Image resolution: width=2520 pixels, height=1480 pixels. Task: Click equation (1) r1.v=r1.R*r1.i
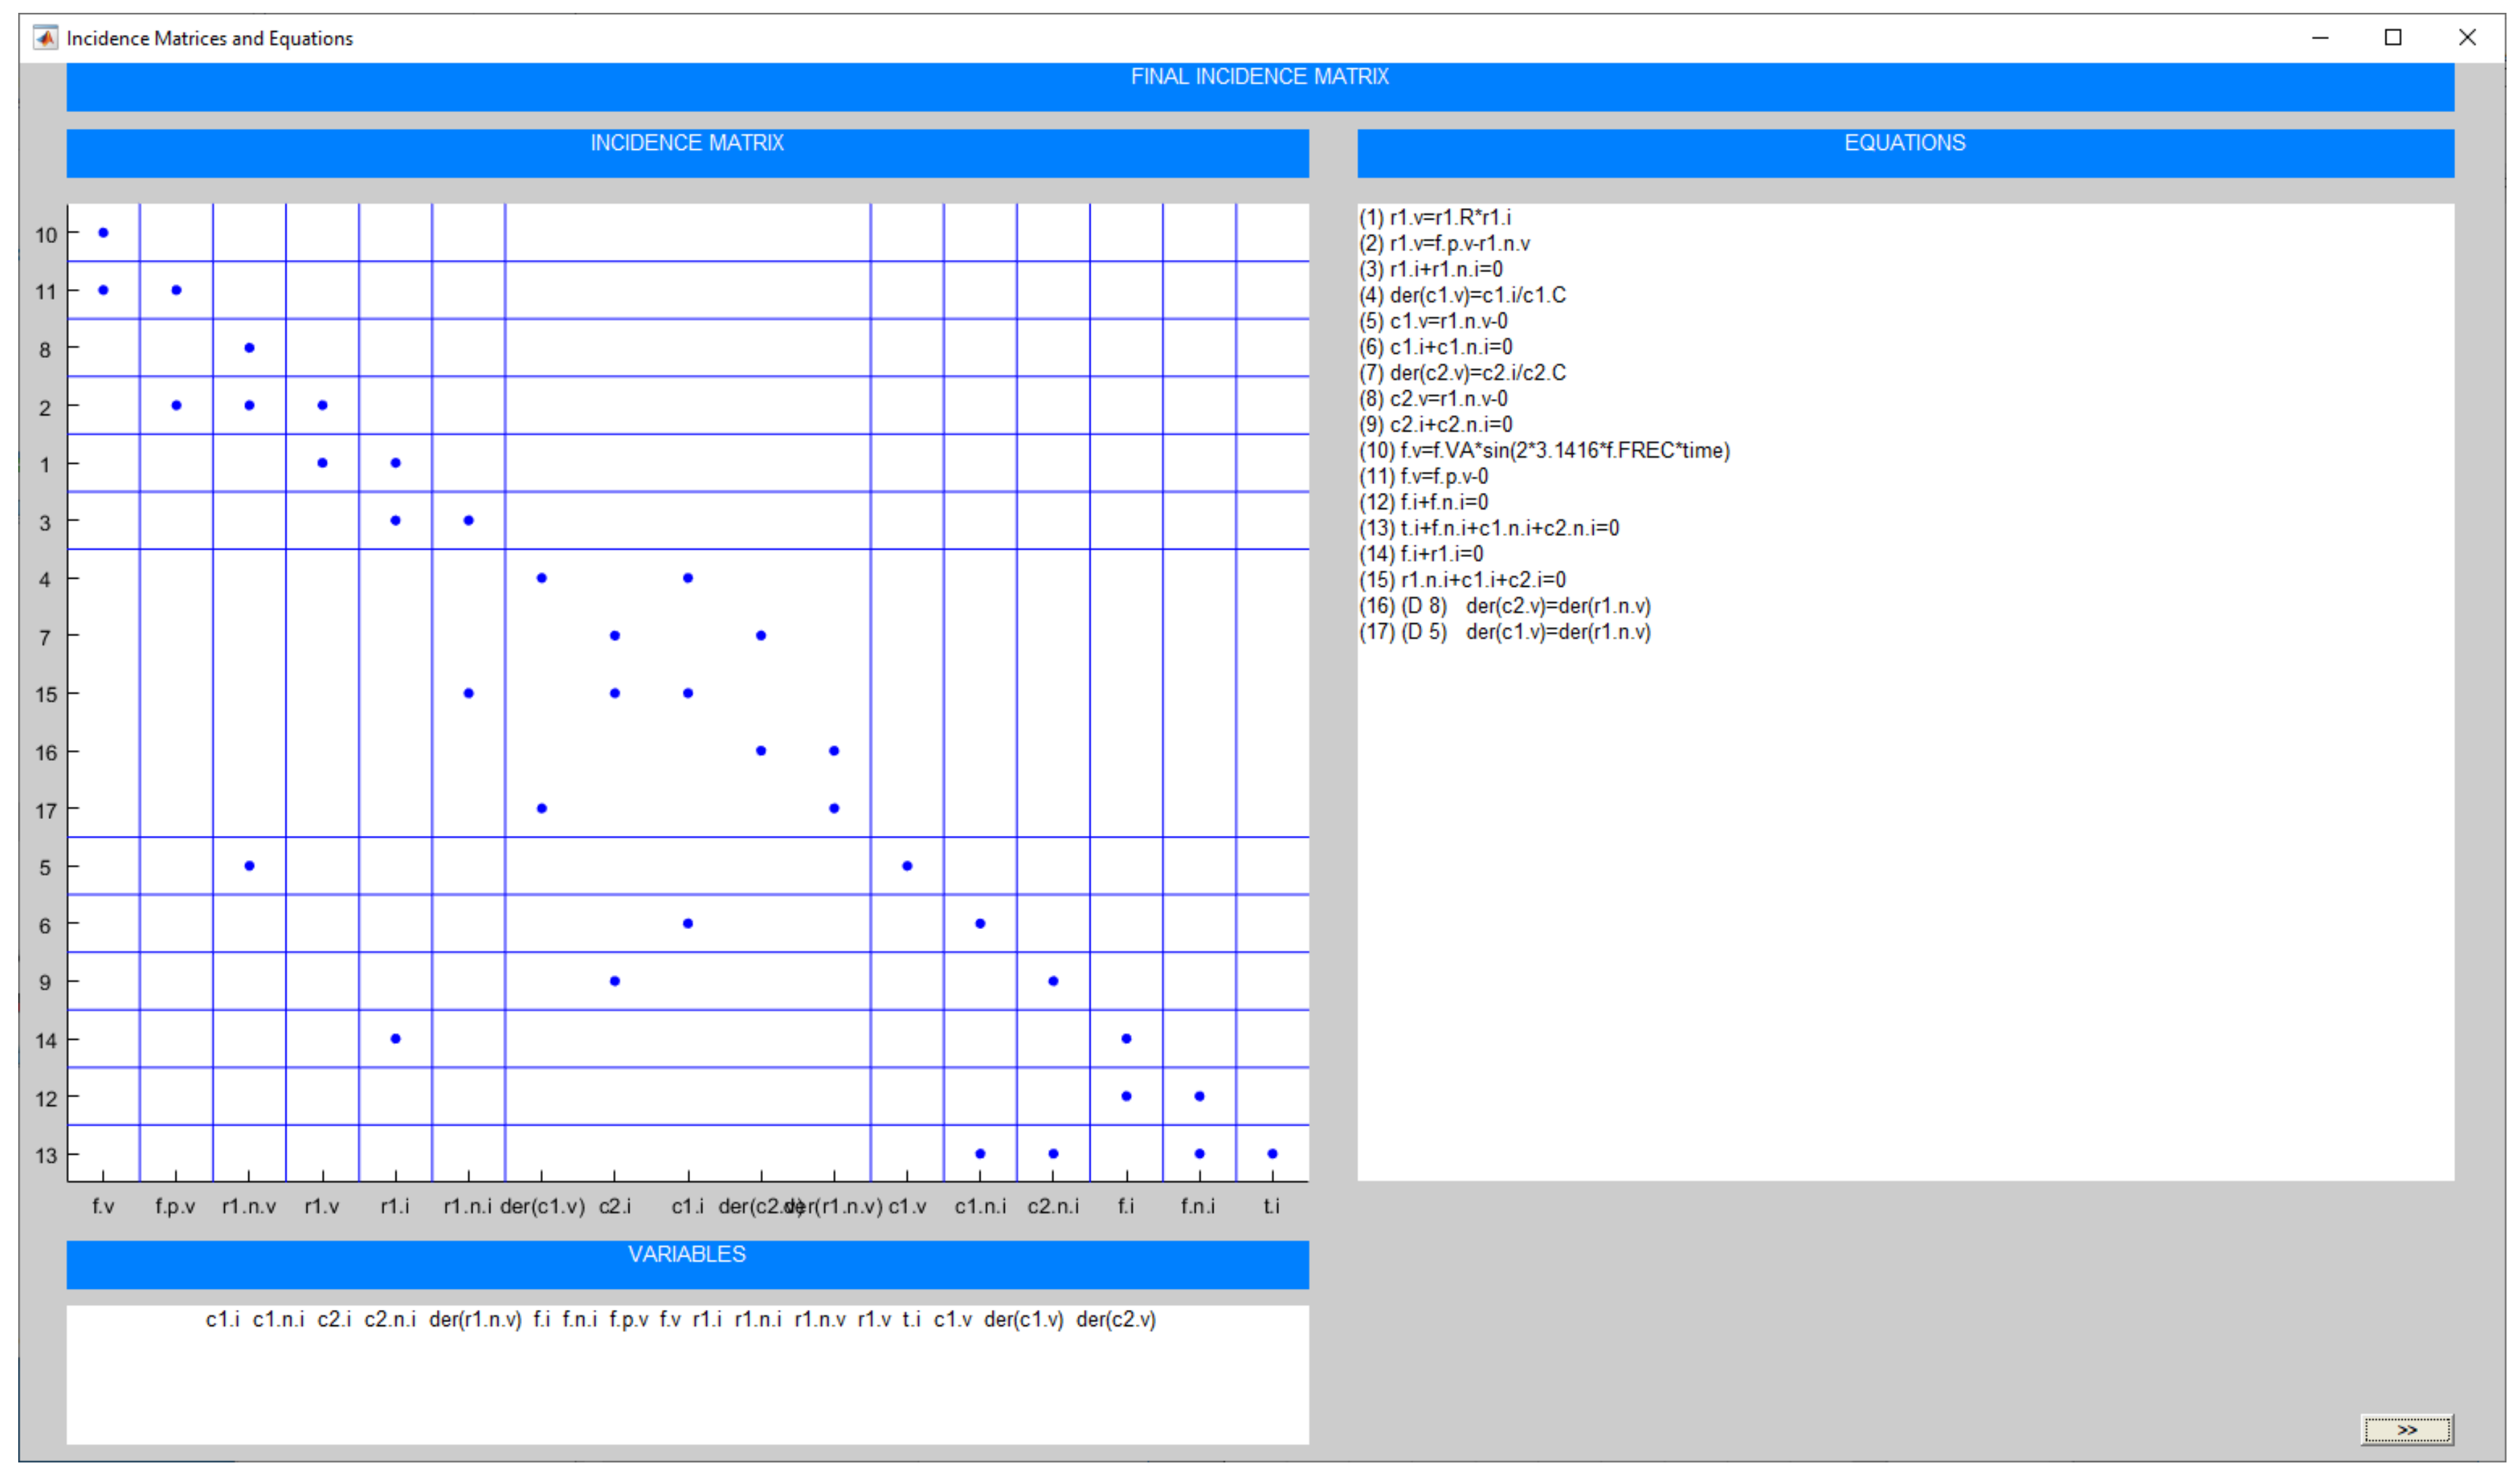tap(1435, 218)
